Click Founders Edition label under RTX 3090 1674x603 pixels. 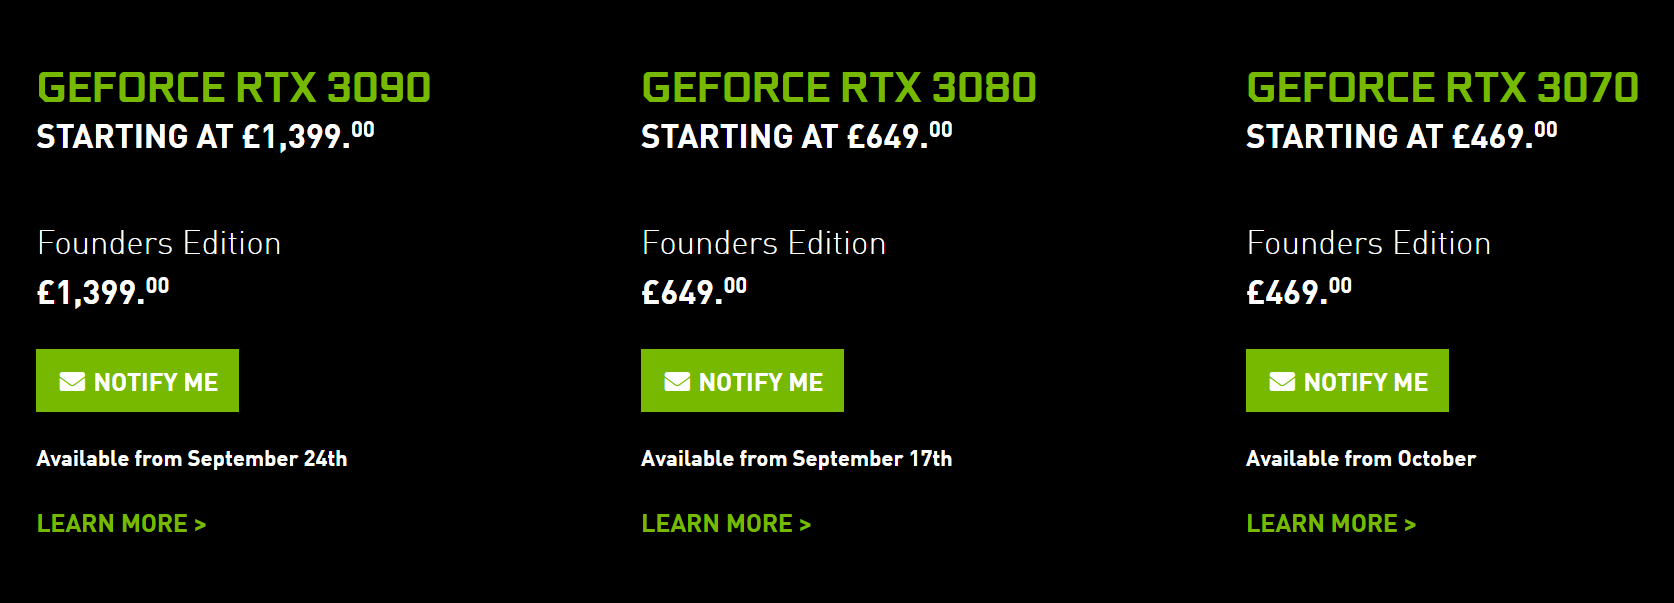(159, 243)
